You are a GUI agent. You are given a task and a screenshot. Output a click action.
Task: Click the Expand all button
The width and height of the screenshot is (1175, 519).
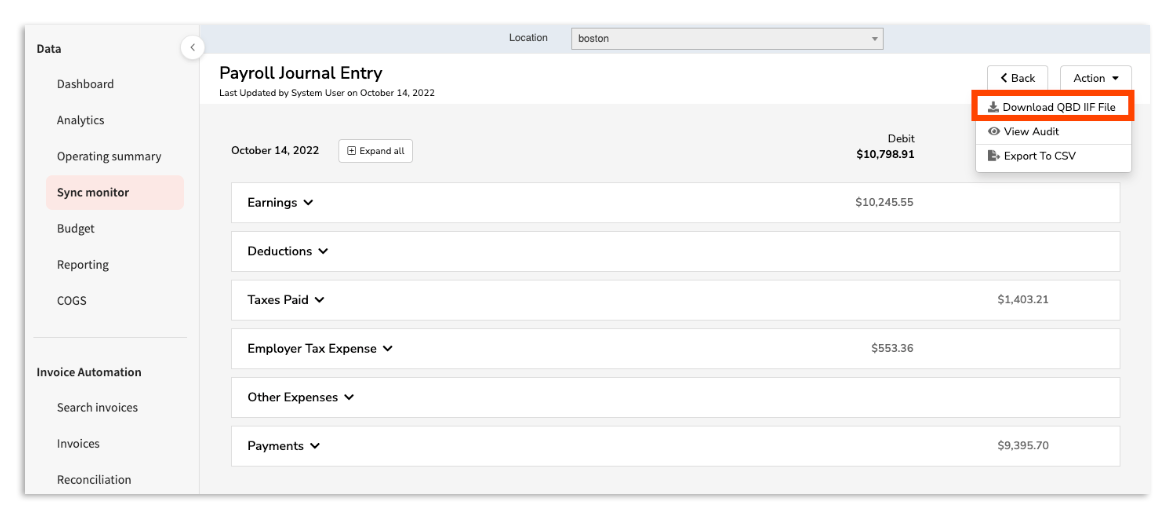[x=375, y=151]
